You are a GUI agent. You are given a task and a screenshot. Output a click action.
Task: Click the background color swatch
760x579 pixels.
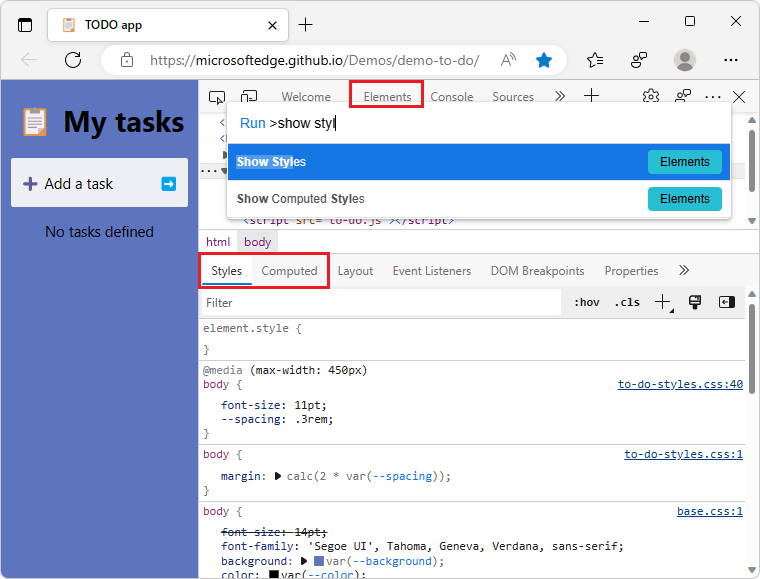319,561
